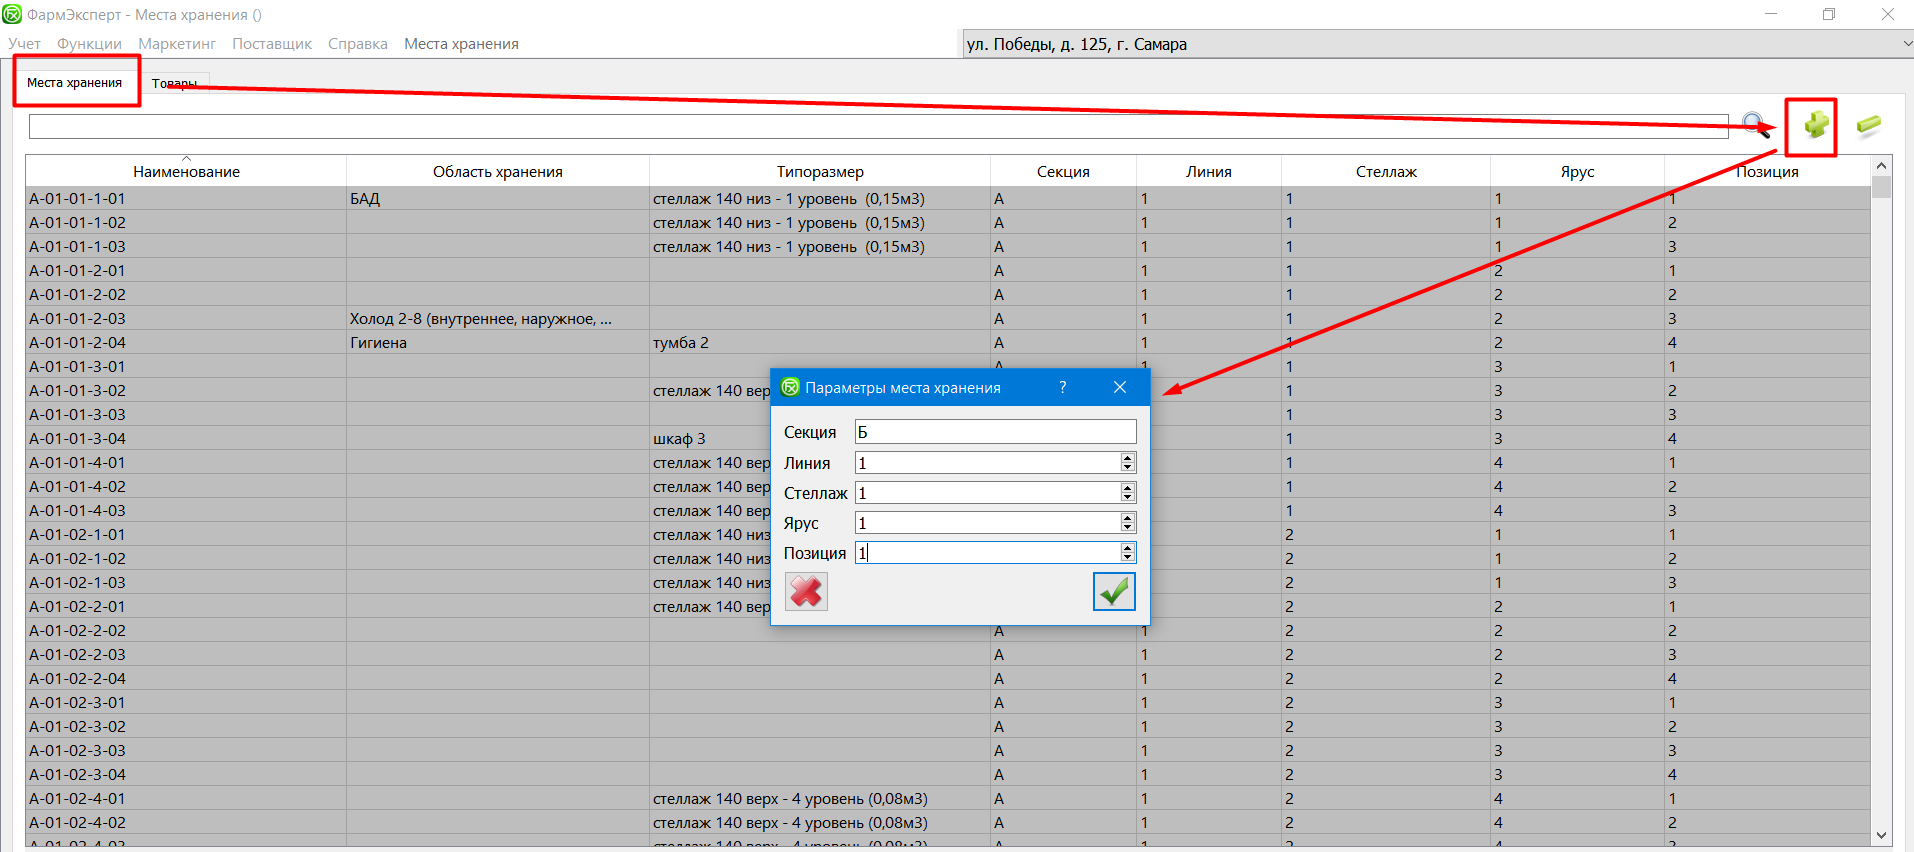The width and height of the screenshot is (1914, 852).
Task: Increase the Линия value with up arrow
Action: click(1128, 458)
